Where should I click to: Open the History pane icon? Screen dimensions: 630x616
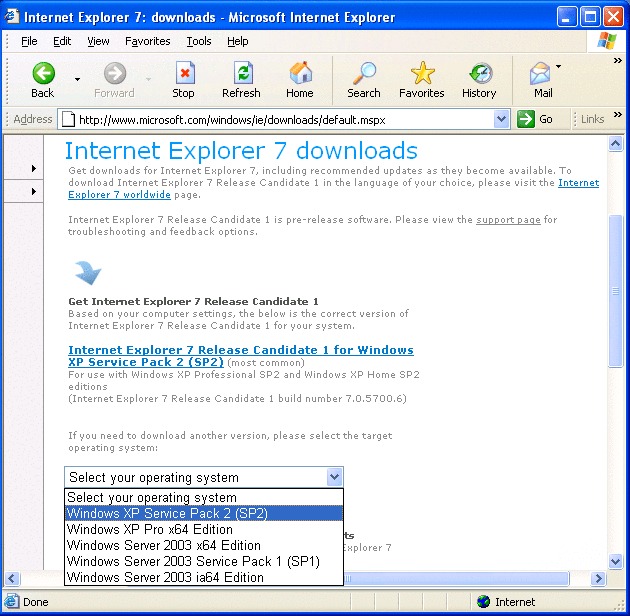[481, 74]
